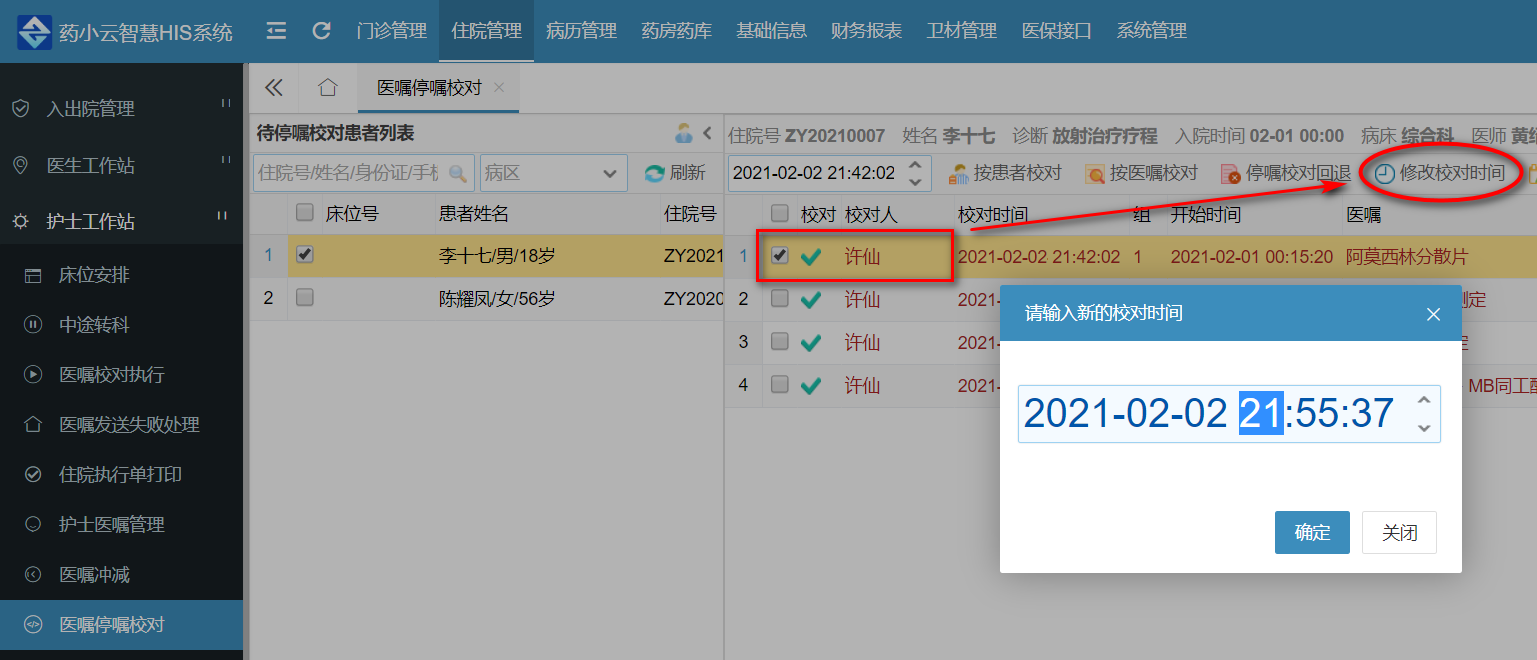Image resolution: width=1537 pixels, height=660 pixels.
Task: Open 中途转科 in the sidebar
Action: point(121,324)
